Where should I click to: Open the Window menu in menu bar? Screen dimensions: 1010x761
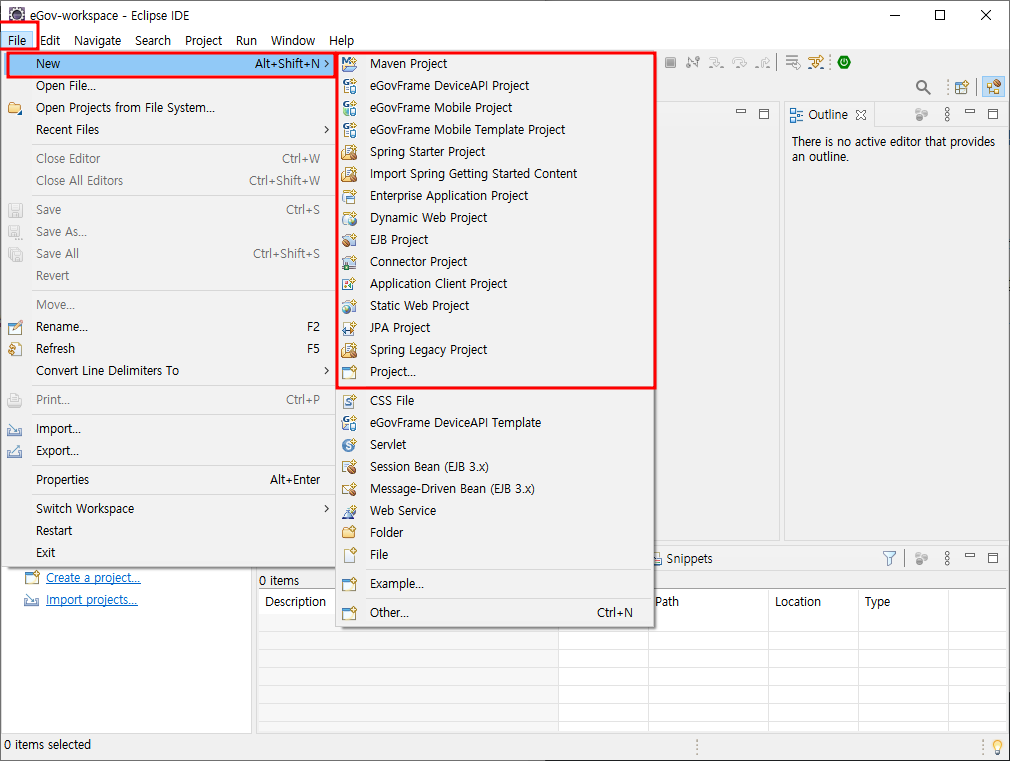click(x=292, y=41)
